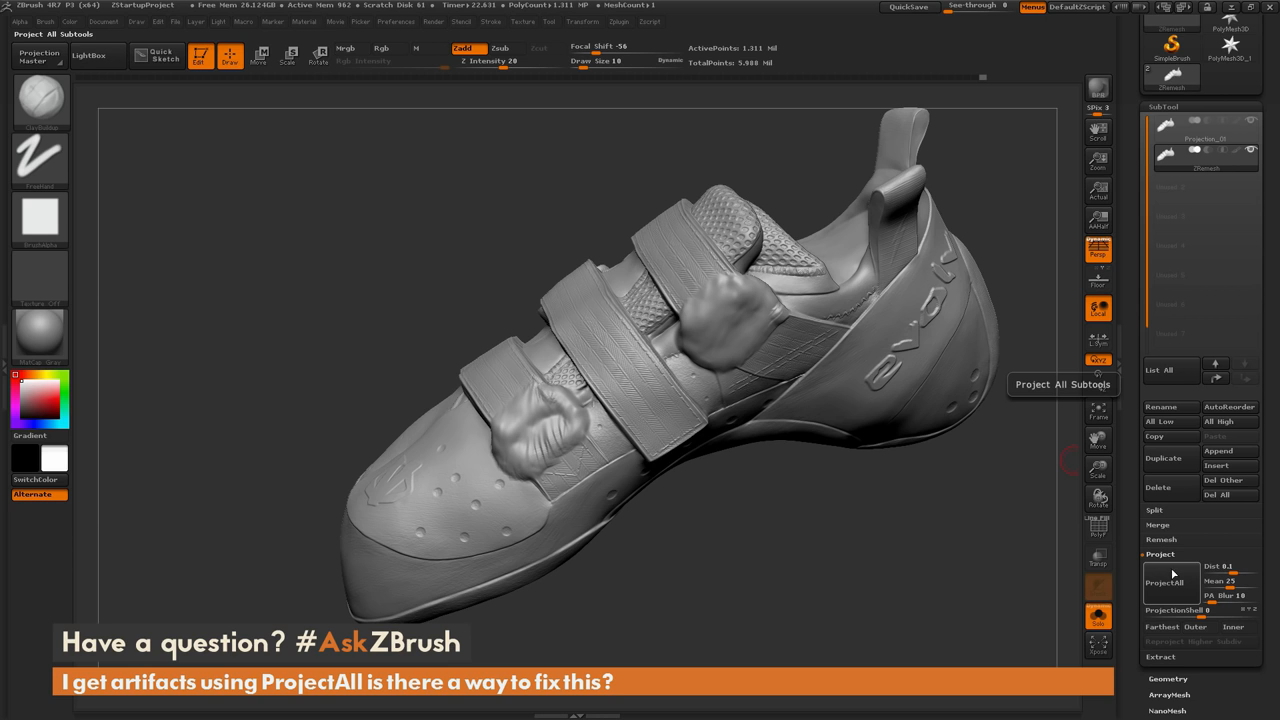Click the QuickSave button
The height and width of the screenshot is (720, 1280).
pyautogui.click(x=909, y=7)
